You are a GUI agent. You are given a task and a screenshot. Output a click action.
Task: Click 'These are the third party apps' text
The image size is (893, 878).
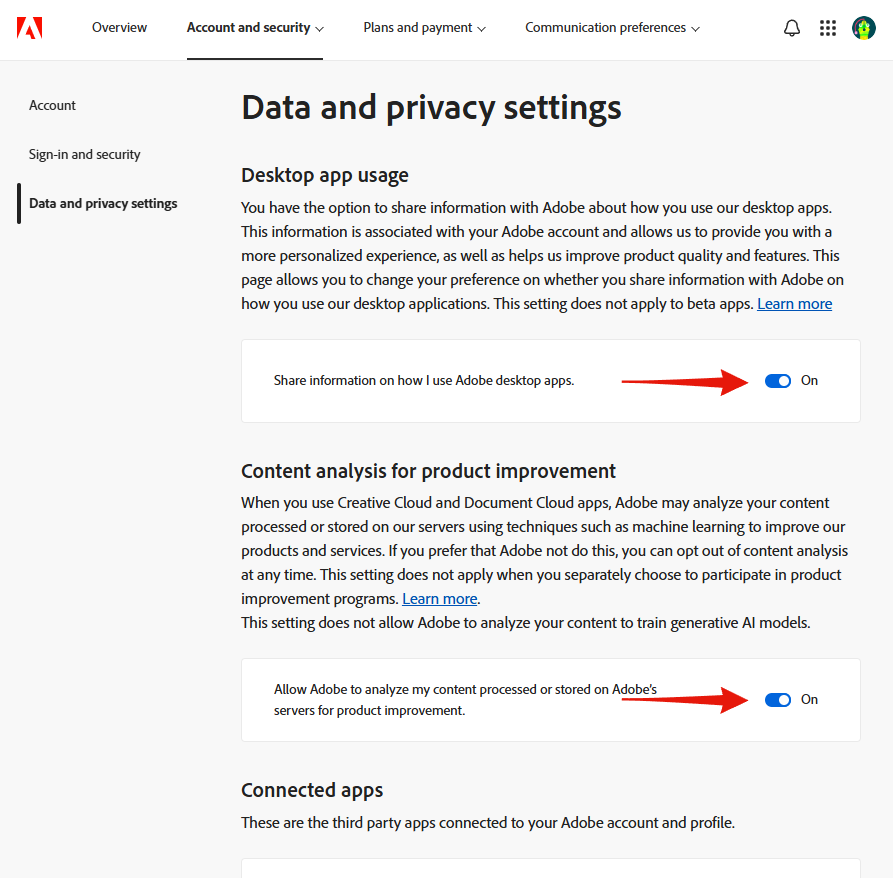488,822
